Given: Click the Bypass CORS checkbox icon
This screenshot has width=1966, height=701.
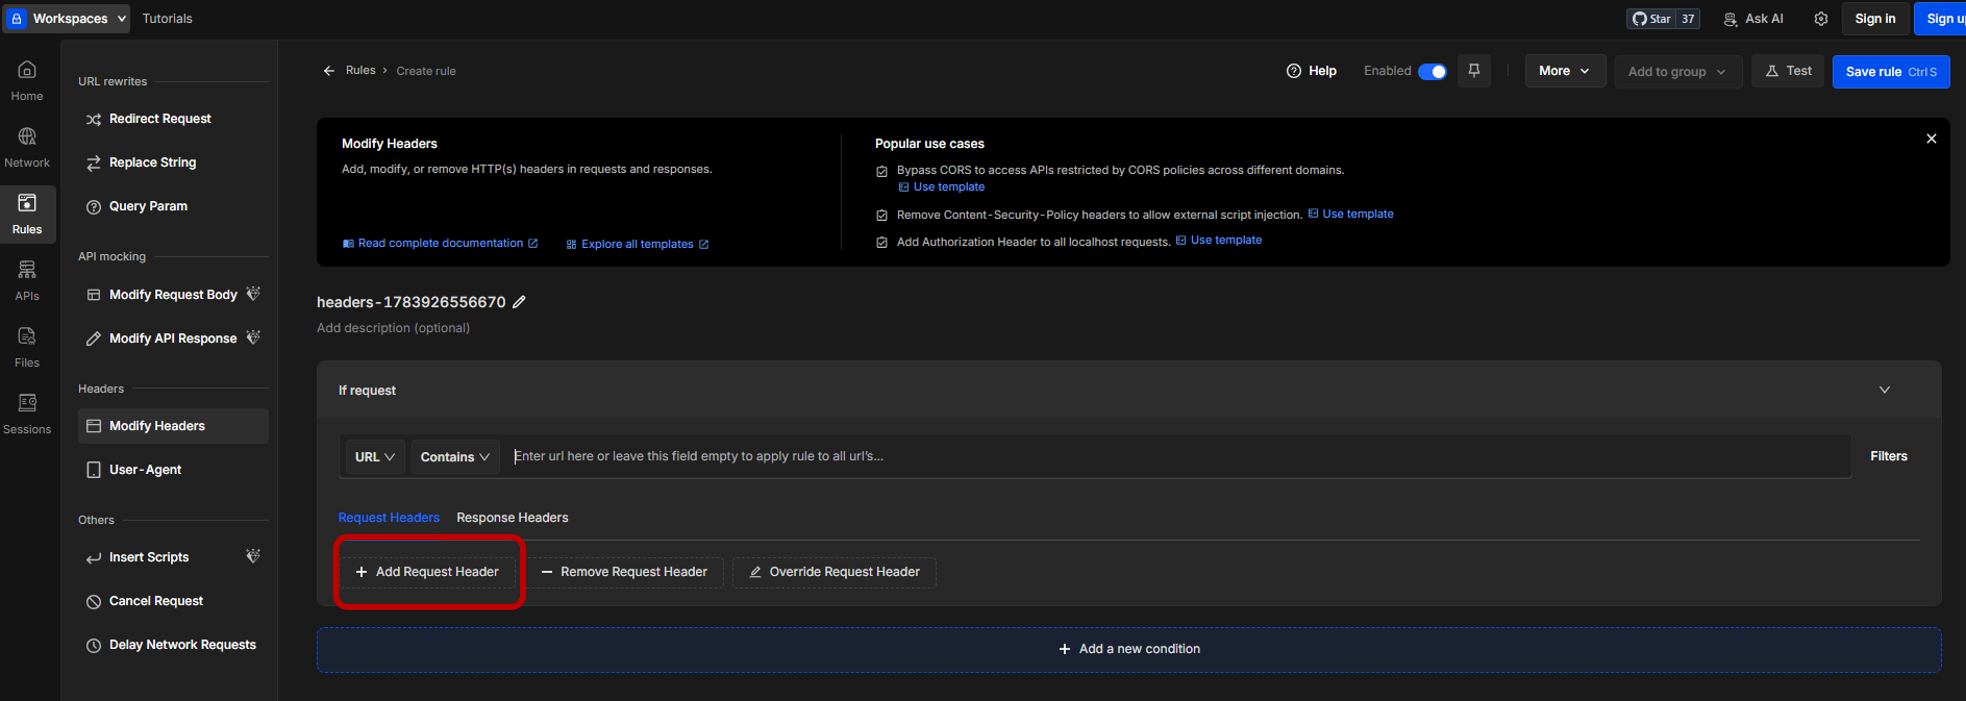Looking at the screenshot, I should click(882, 171).
